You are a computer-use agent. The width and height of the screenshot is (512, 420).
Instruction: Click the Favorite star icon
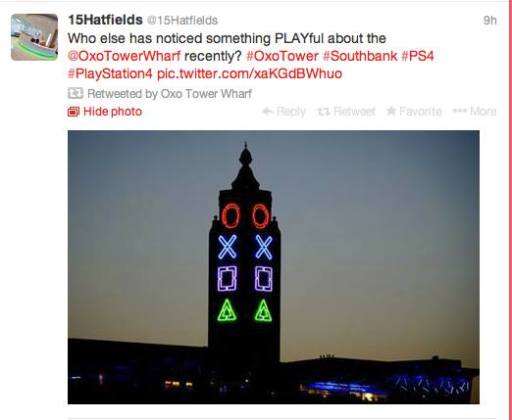tap(391, 111)
